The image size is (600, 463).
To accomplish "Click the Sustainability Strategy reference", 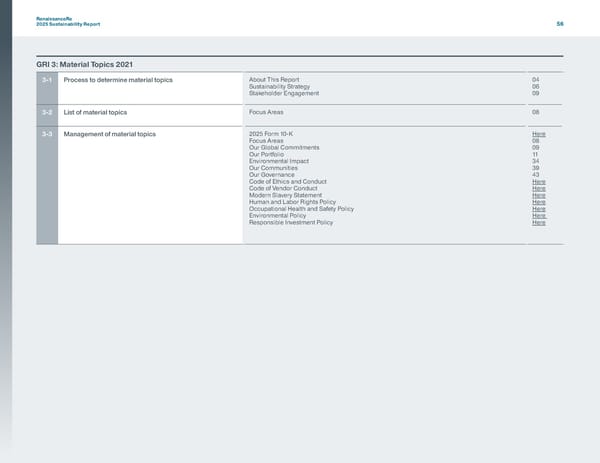I will (279, 86).
